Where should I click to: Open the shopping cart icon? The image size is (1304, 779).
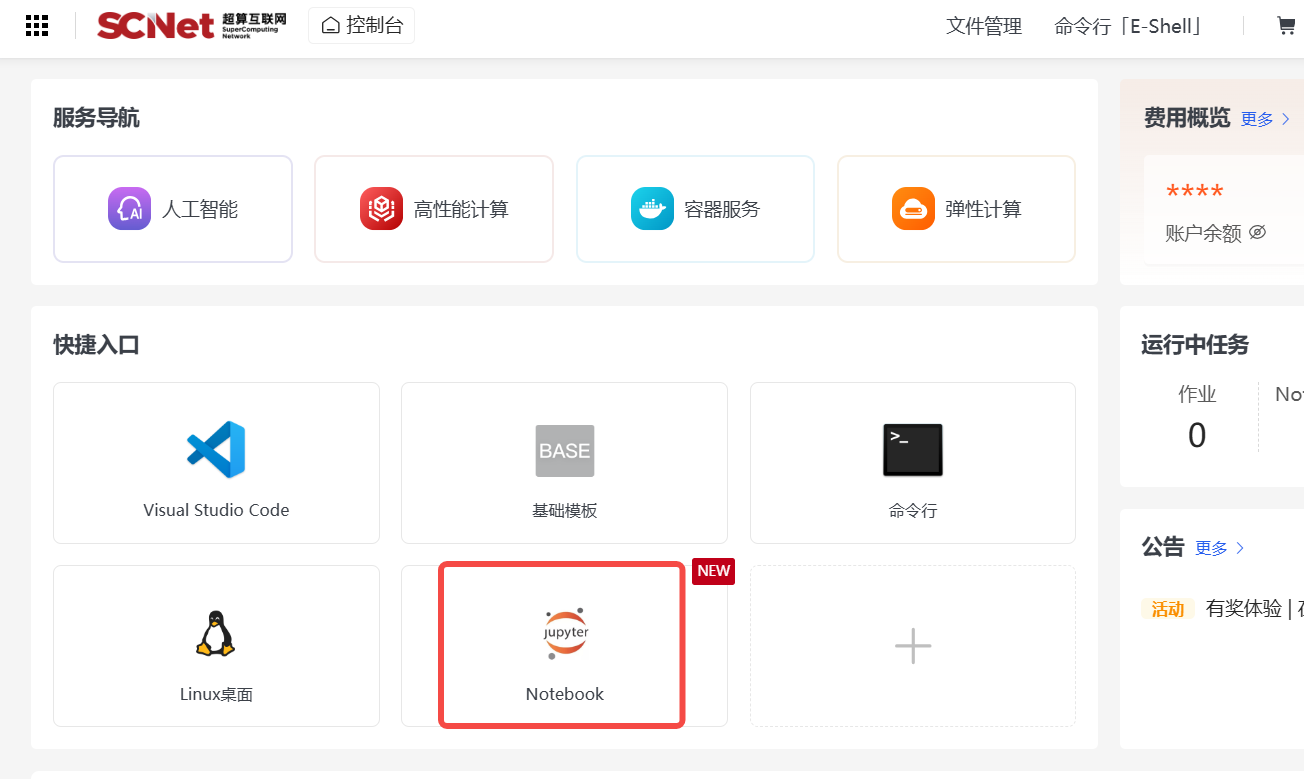coord(1286,26)
